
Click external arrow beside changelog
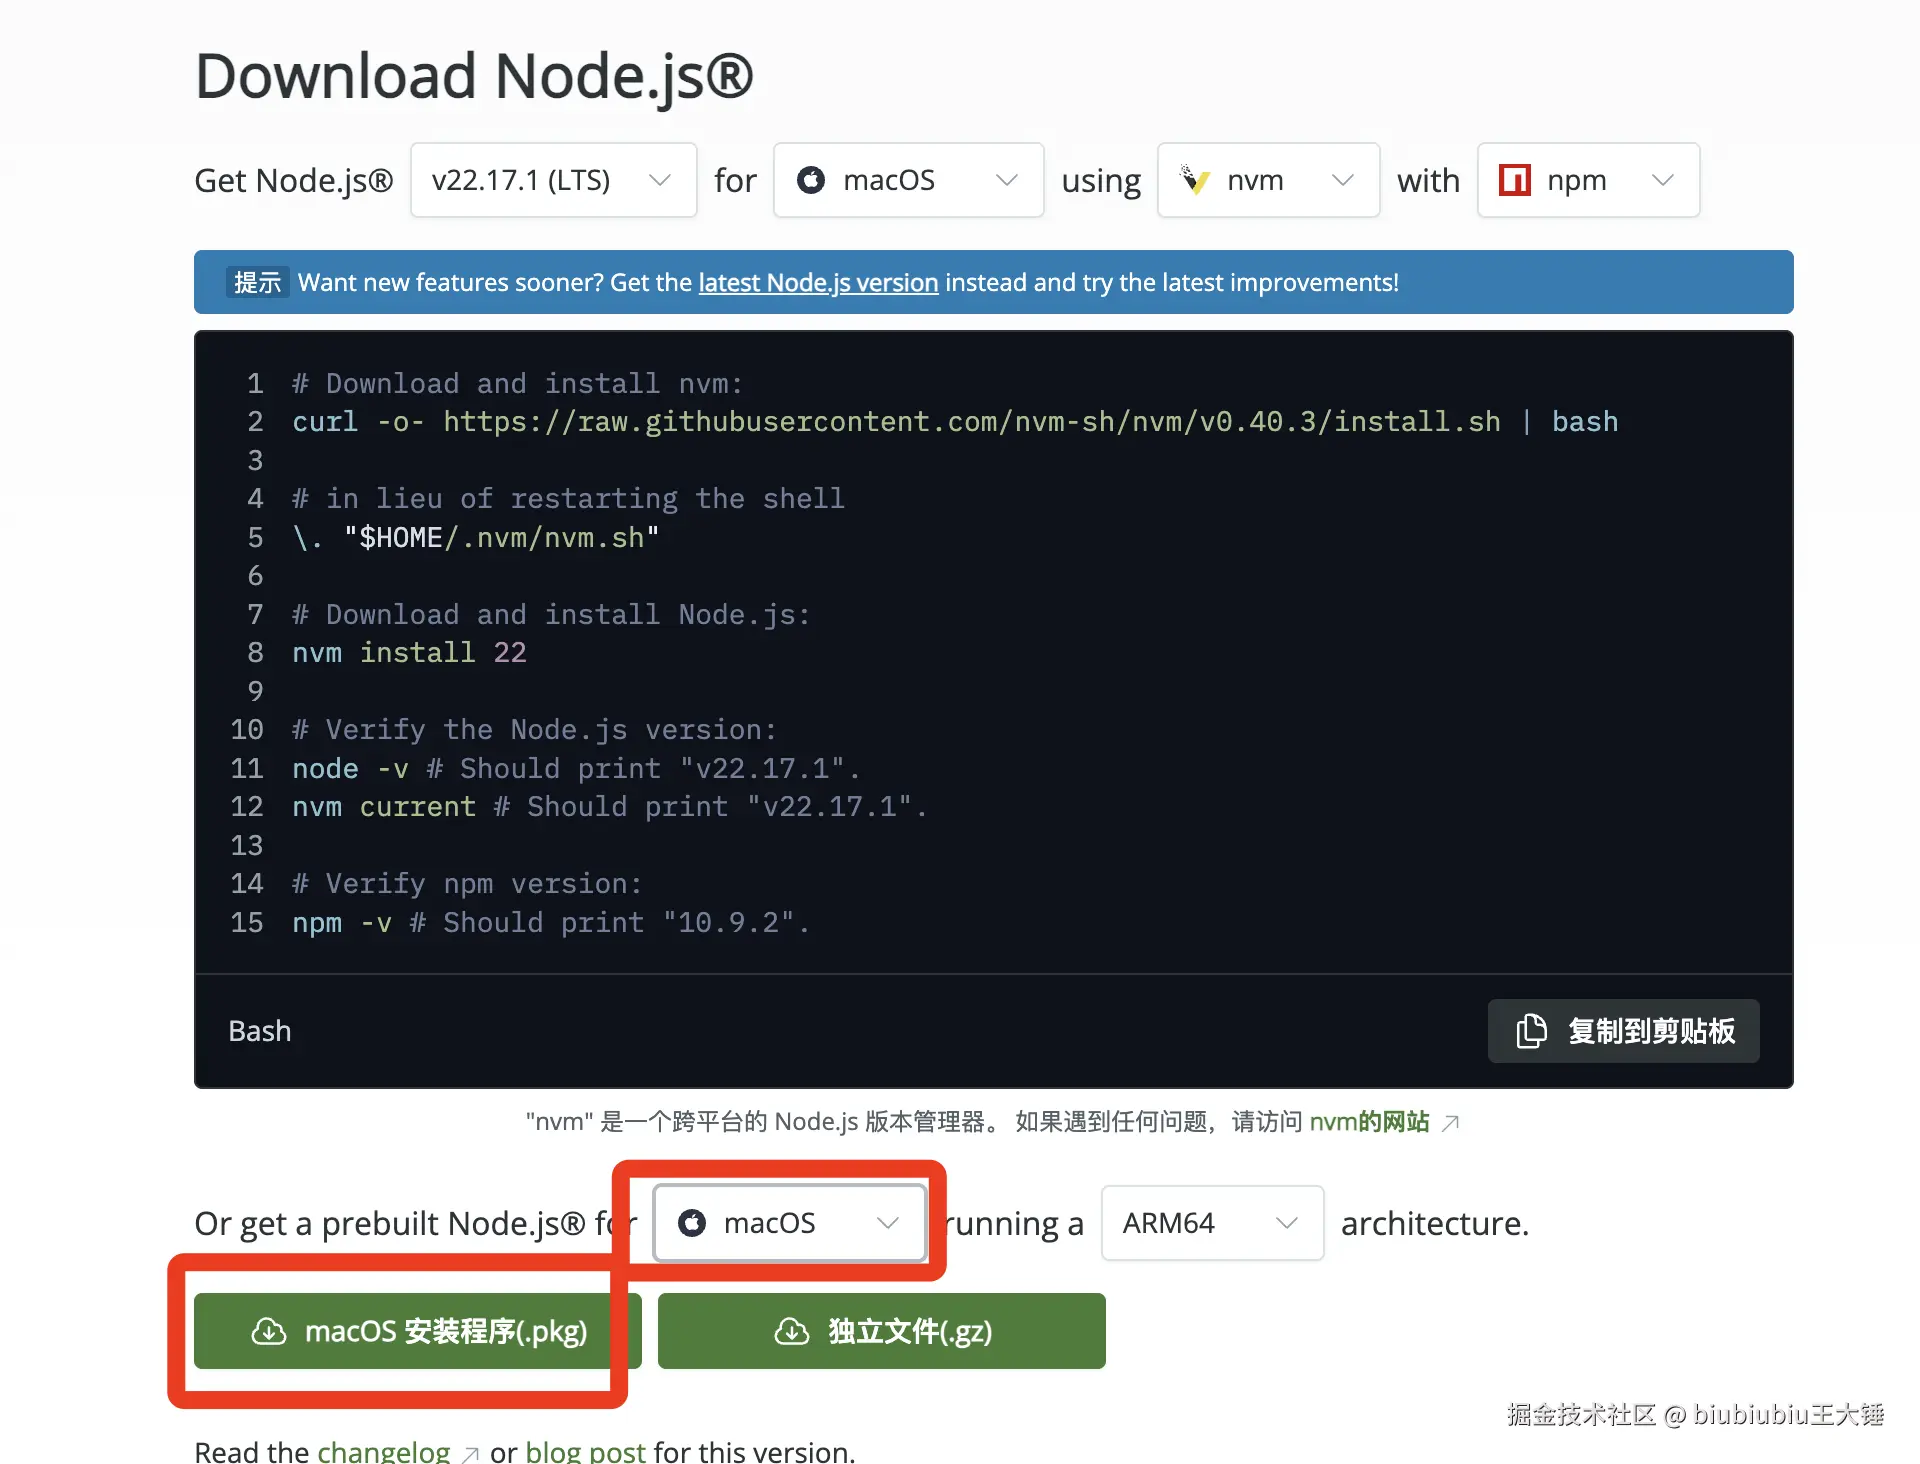point(471,1453)
